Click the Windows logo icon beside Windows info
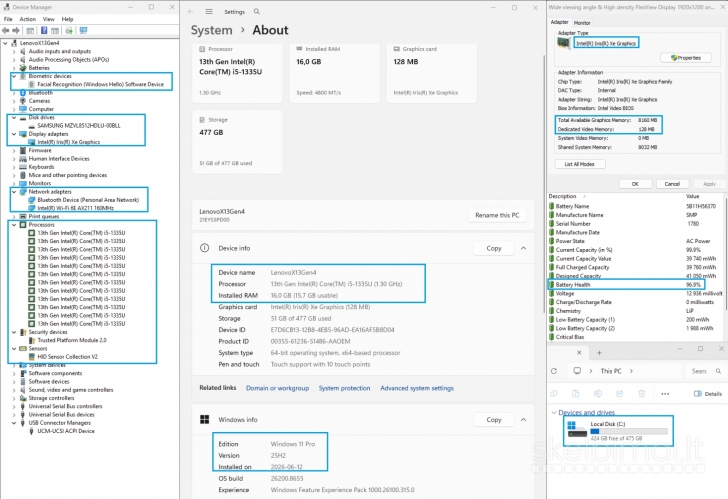Screen dimensions: 728x499 point(204,420)
